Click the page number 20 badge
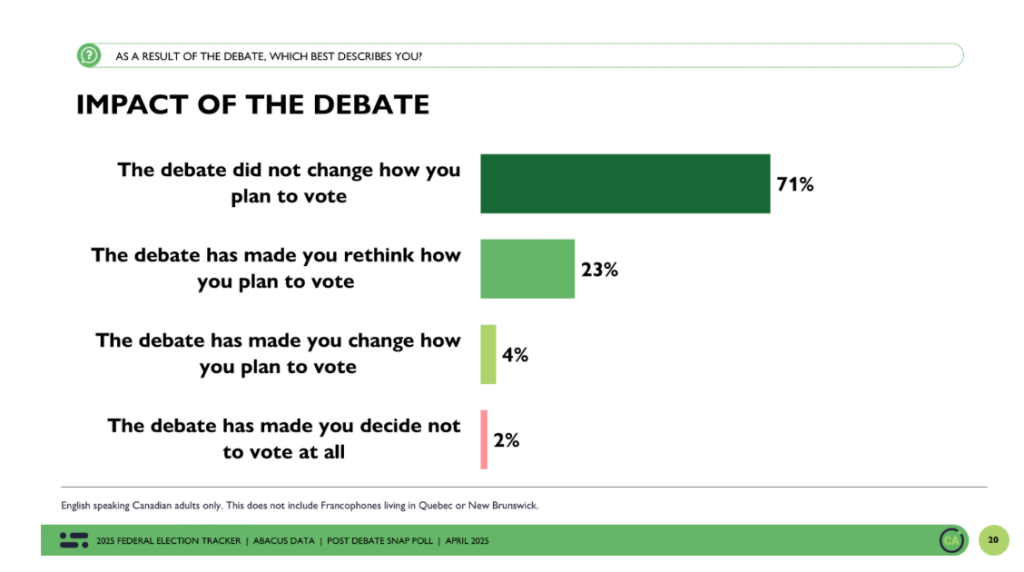1024x572 pixels. [993, 540]
